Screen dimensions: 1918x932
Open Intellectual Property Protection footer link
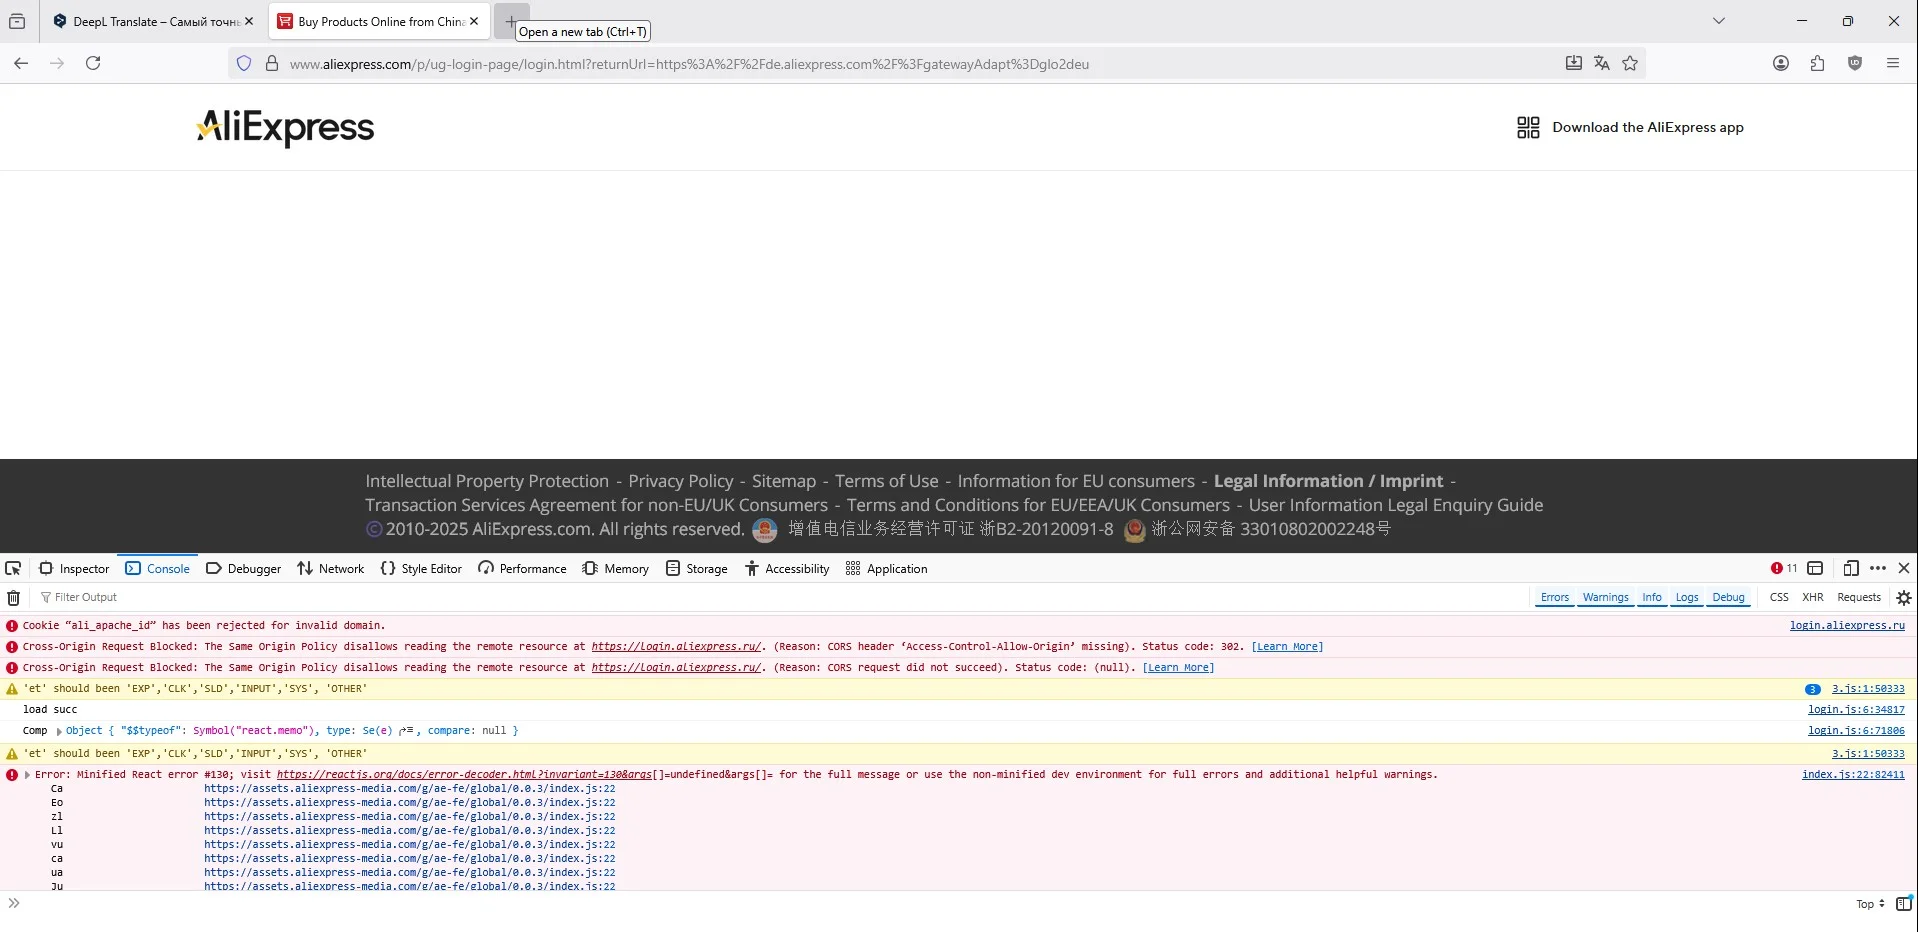tap(487, 481)
